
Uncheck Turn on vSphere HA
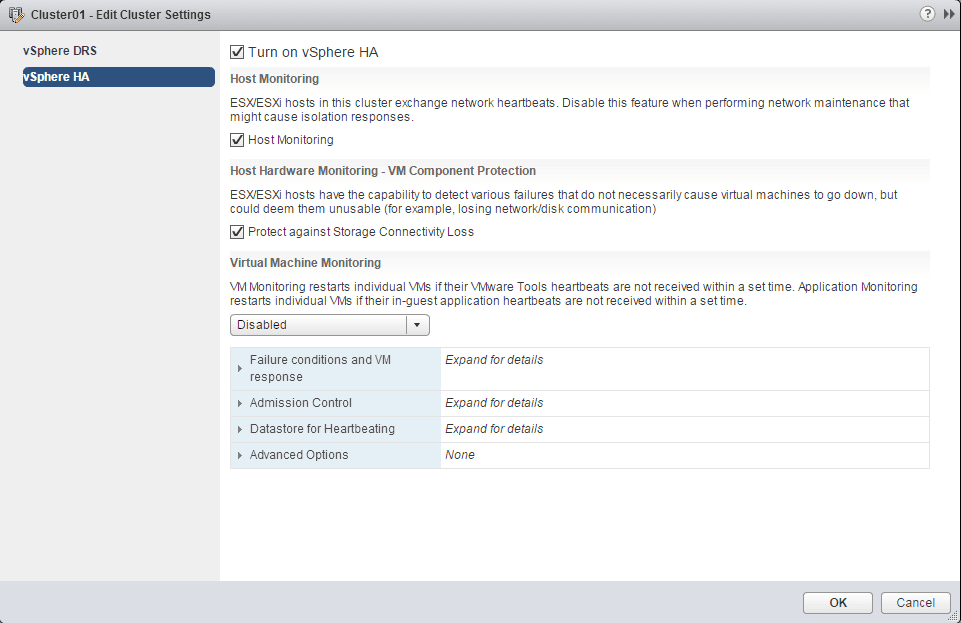(237, 52)
